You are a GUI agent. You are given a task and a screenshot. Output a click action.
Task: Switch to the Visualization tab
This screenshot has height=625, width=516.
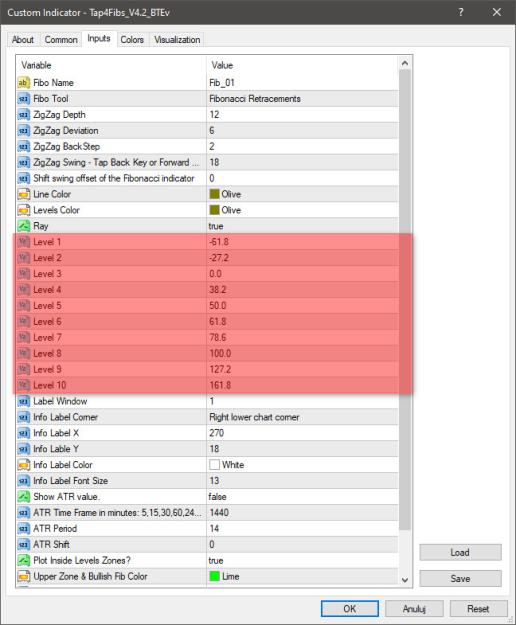[x=177, y=39]
